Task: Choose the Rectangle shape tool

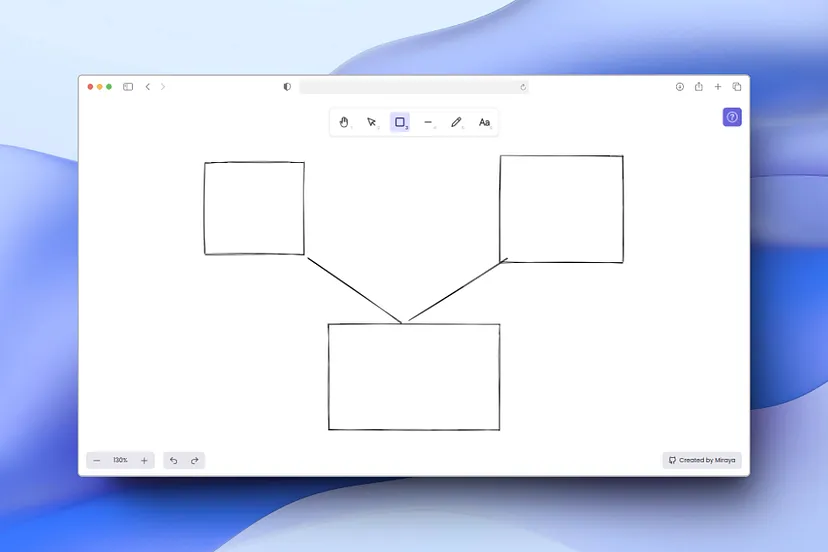Action: coord(400,122)
